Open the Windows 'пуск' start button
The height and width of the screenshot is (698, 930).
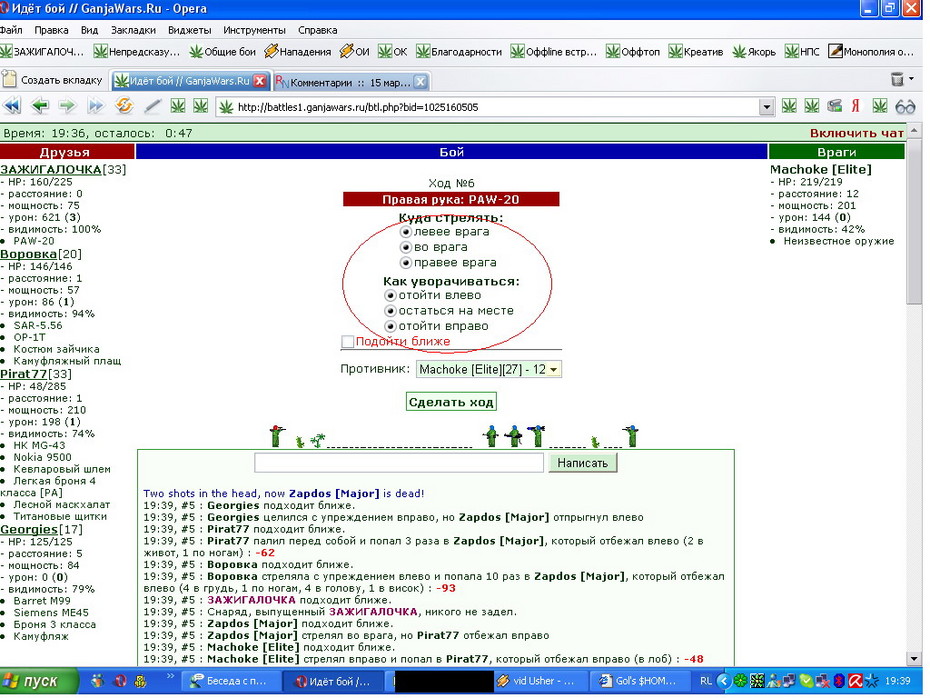click(x=39, y=681)
